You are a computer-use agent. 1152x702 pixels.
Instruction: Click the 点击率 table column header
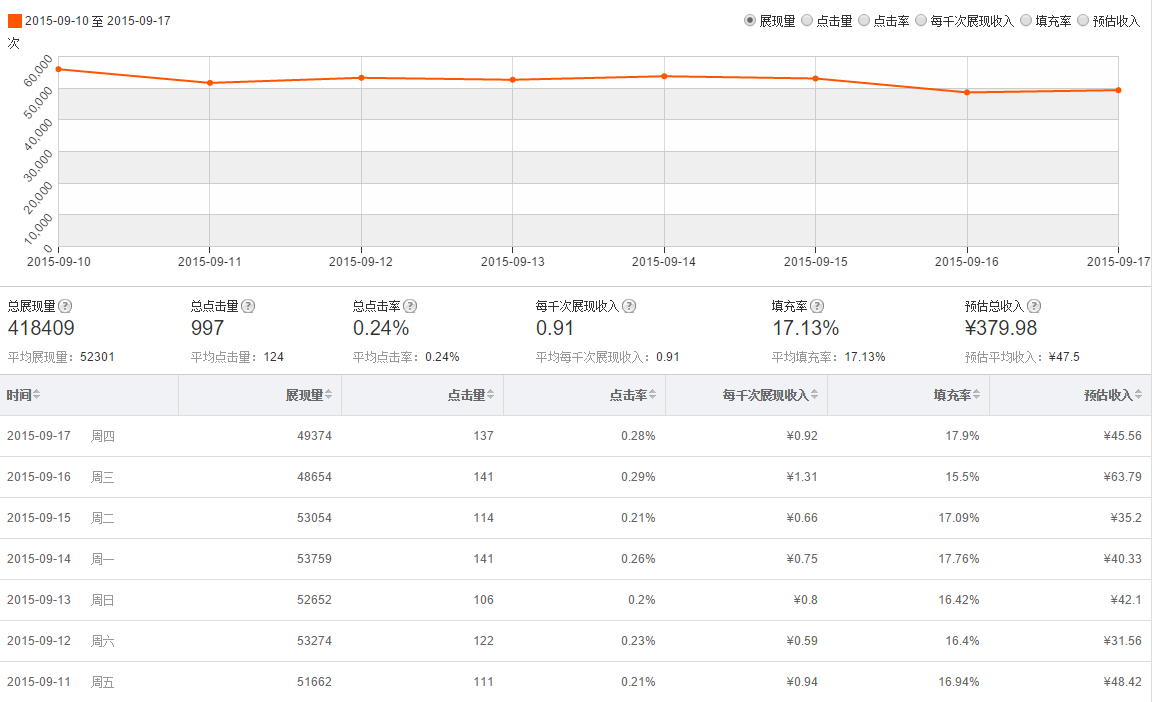(x=628, y=395)
